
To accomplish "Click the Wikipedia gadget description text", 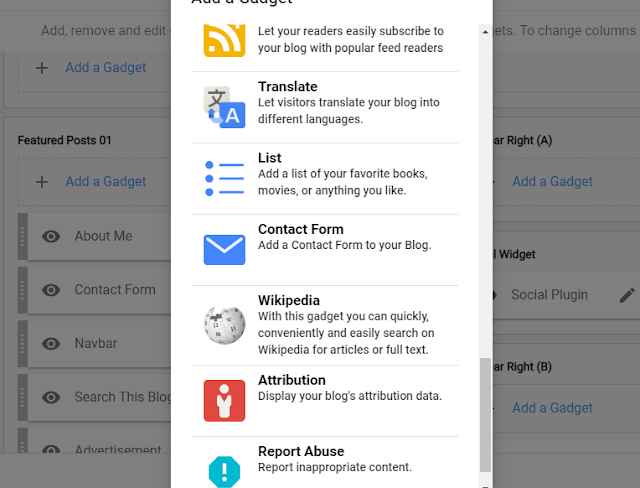I will 346,333.
